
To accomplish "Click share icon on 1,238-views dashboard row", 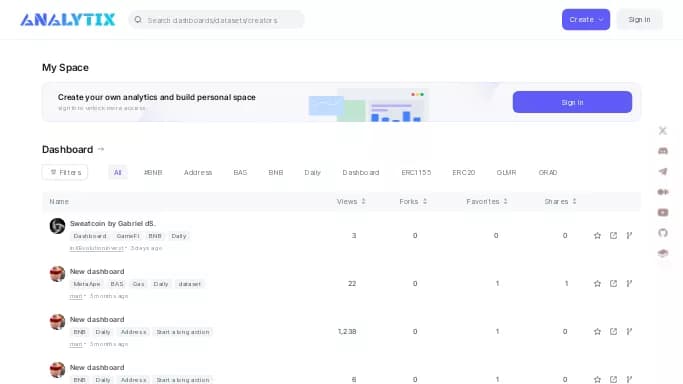I will 613,331.
